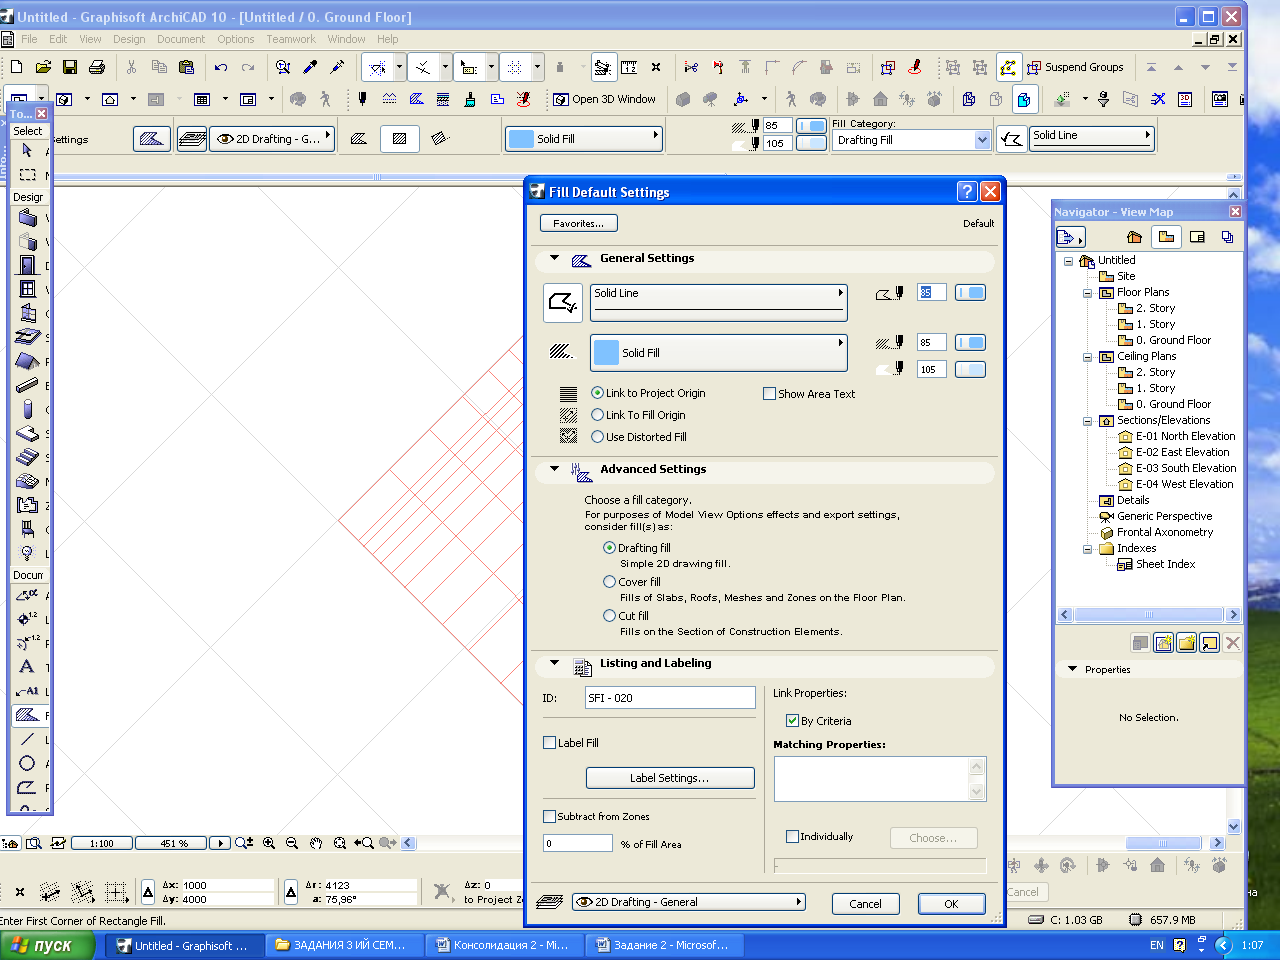
Task: Select the Marquee tool in toolbox
Action: pyautogui.click(x=27, y=174)
